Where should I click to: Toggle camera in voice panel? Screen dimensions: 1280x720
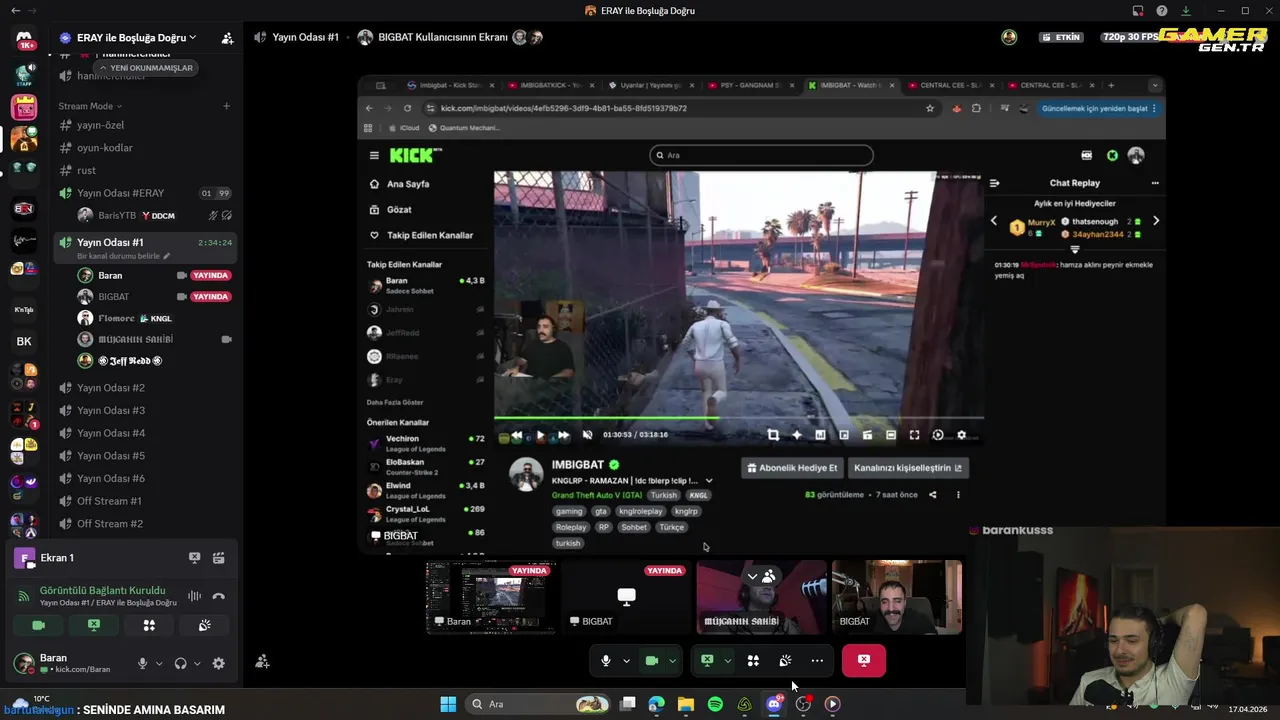(39, 625)
